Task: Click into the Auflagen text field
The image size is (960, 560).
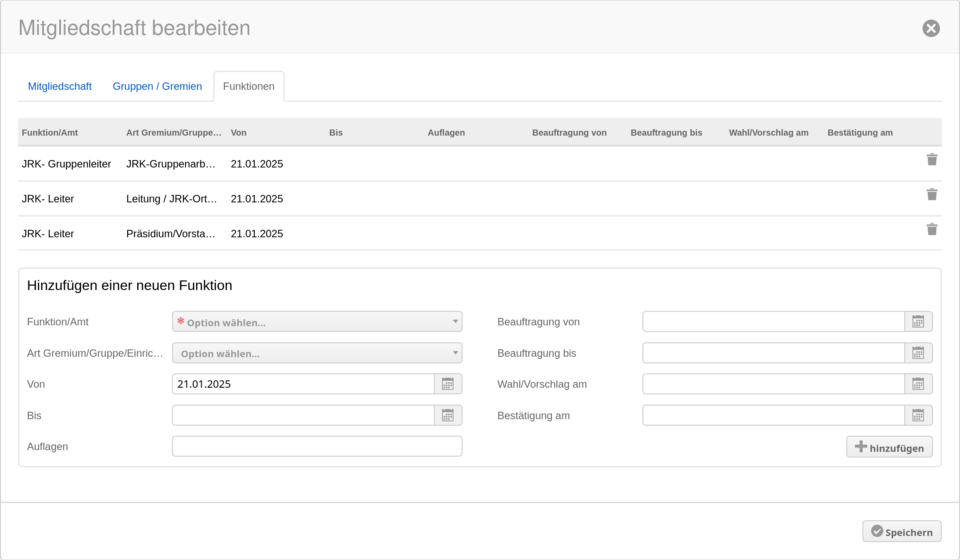Action: pos(317,446)
